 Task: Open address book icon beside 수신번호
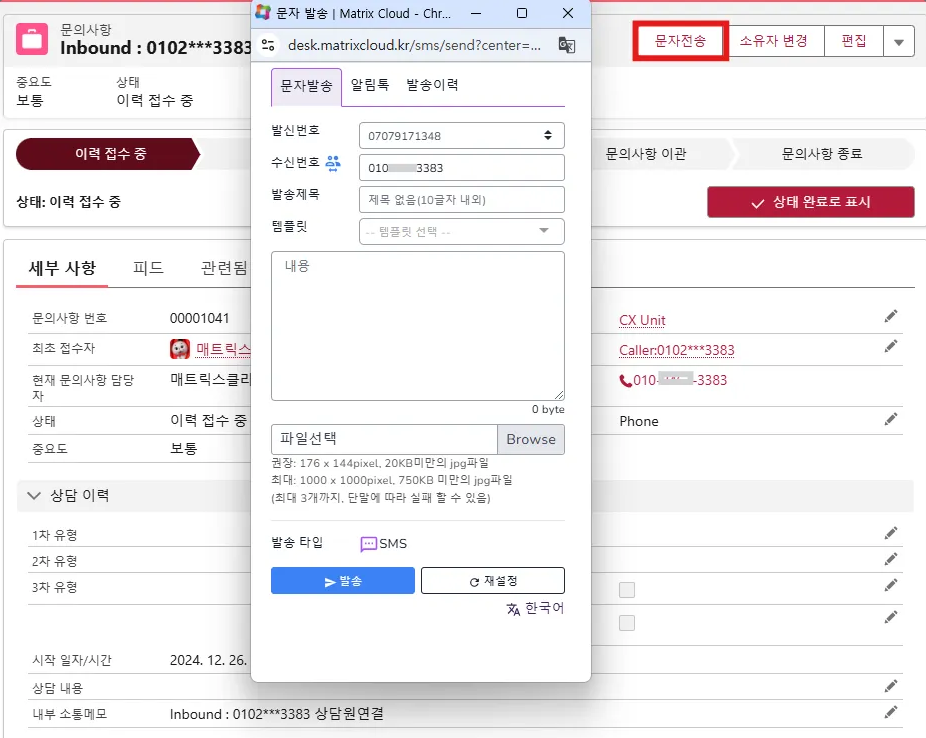point(333,163)
